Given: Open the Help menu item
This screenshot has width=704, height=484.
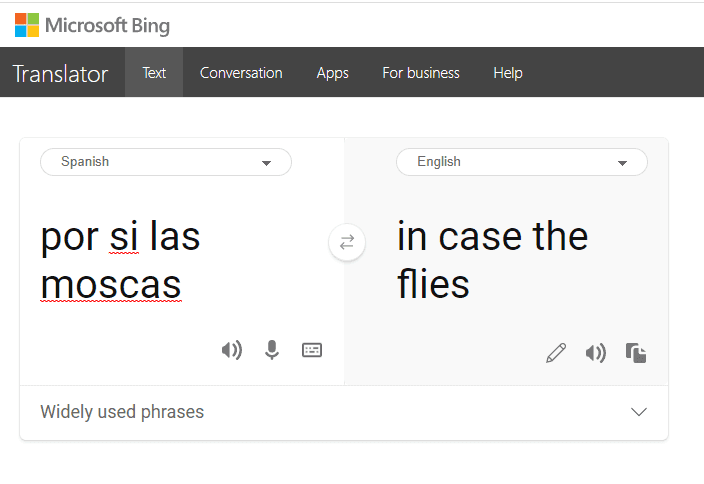Looking at the screenshot, I should [508, 73].
